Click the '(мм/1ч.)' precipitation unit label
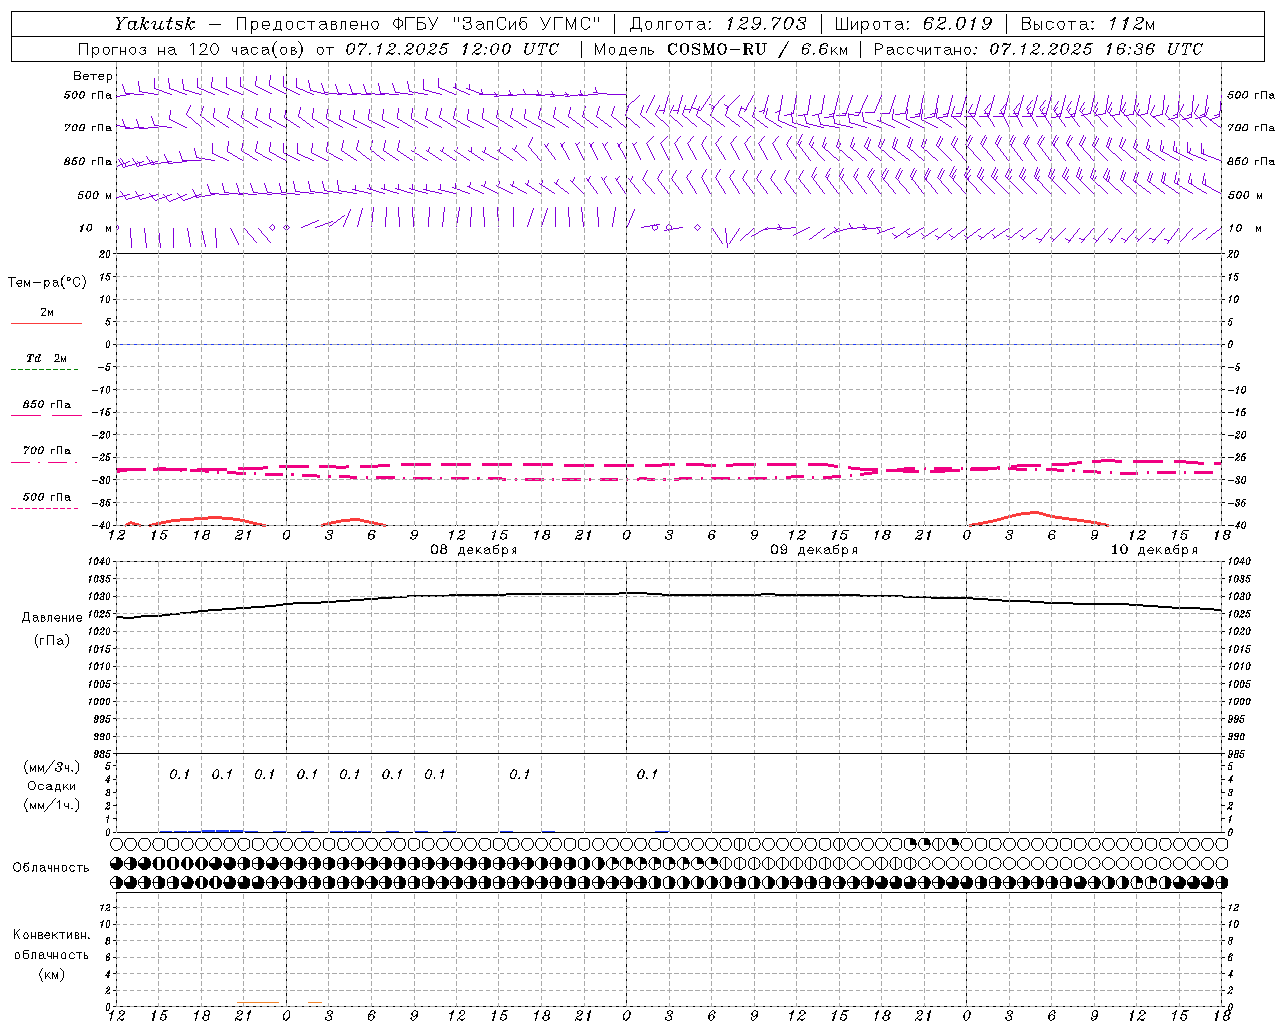Image resolution: width=1280 pixels, height=1024 pixels. point(52,805)
